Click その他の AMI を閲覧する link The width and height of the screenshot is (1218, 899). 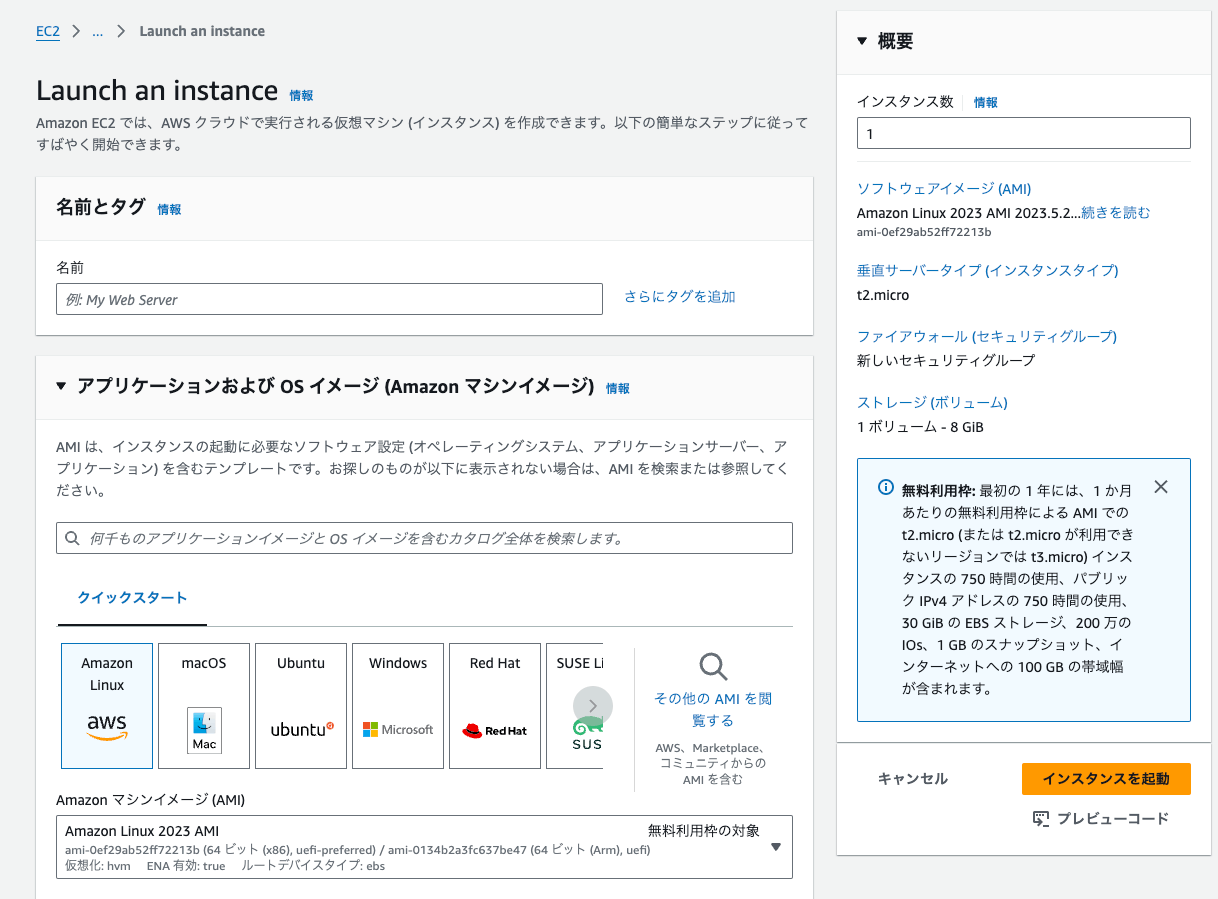tap(713, 709)
